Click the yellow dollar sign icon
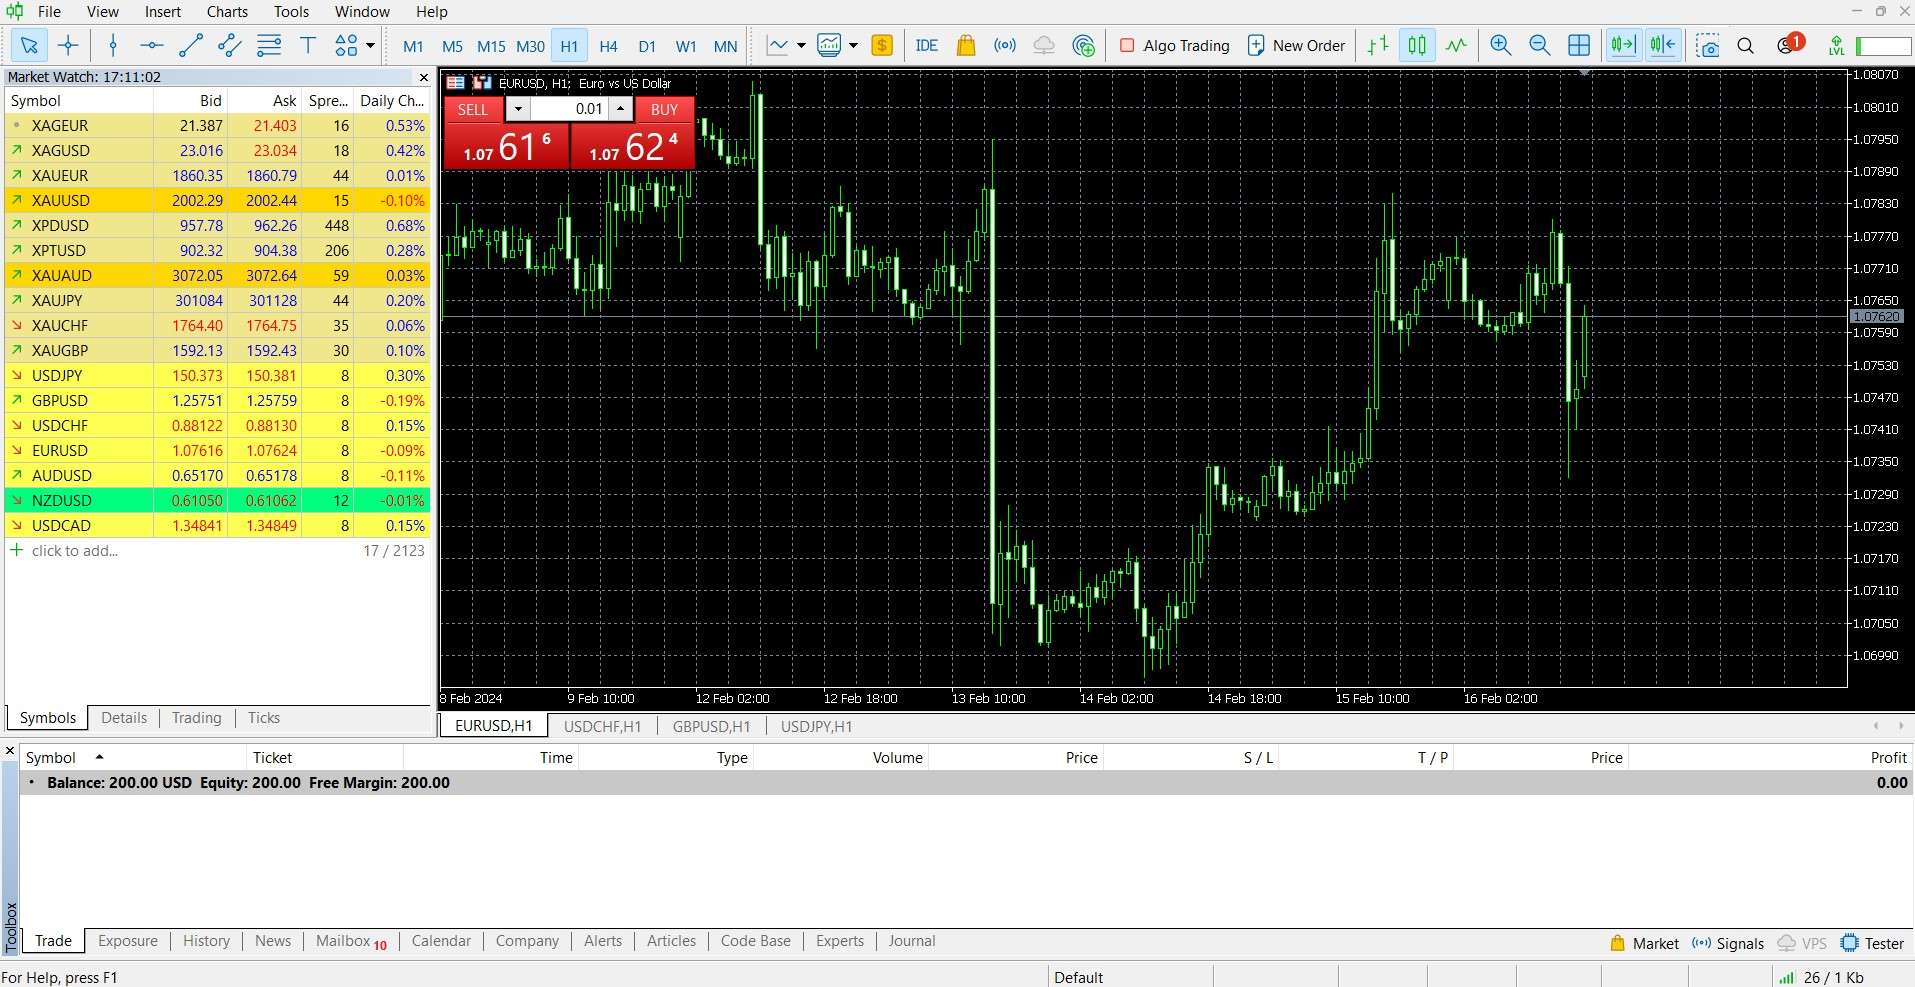Viewport: 1915px width, 987px height. 882,45
